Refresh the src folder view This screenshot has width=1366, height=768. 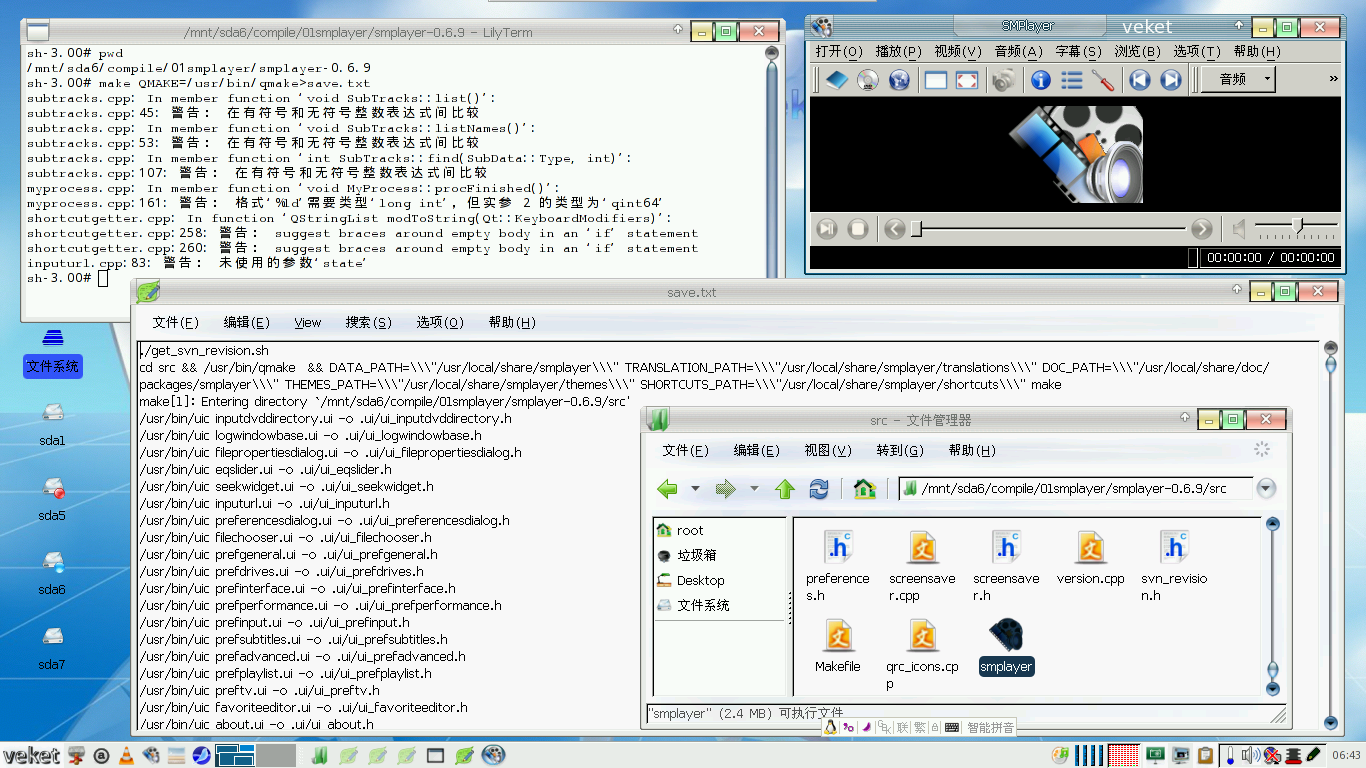(x=819, y=489)
